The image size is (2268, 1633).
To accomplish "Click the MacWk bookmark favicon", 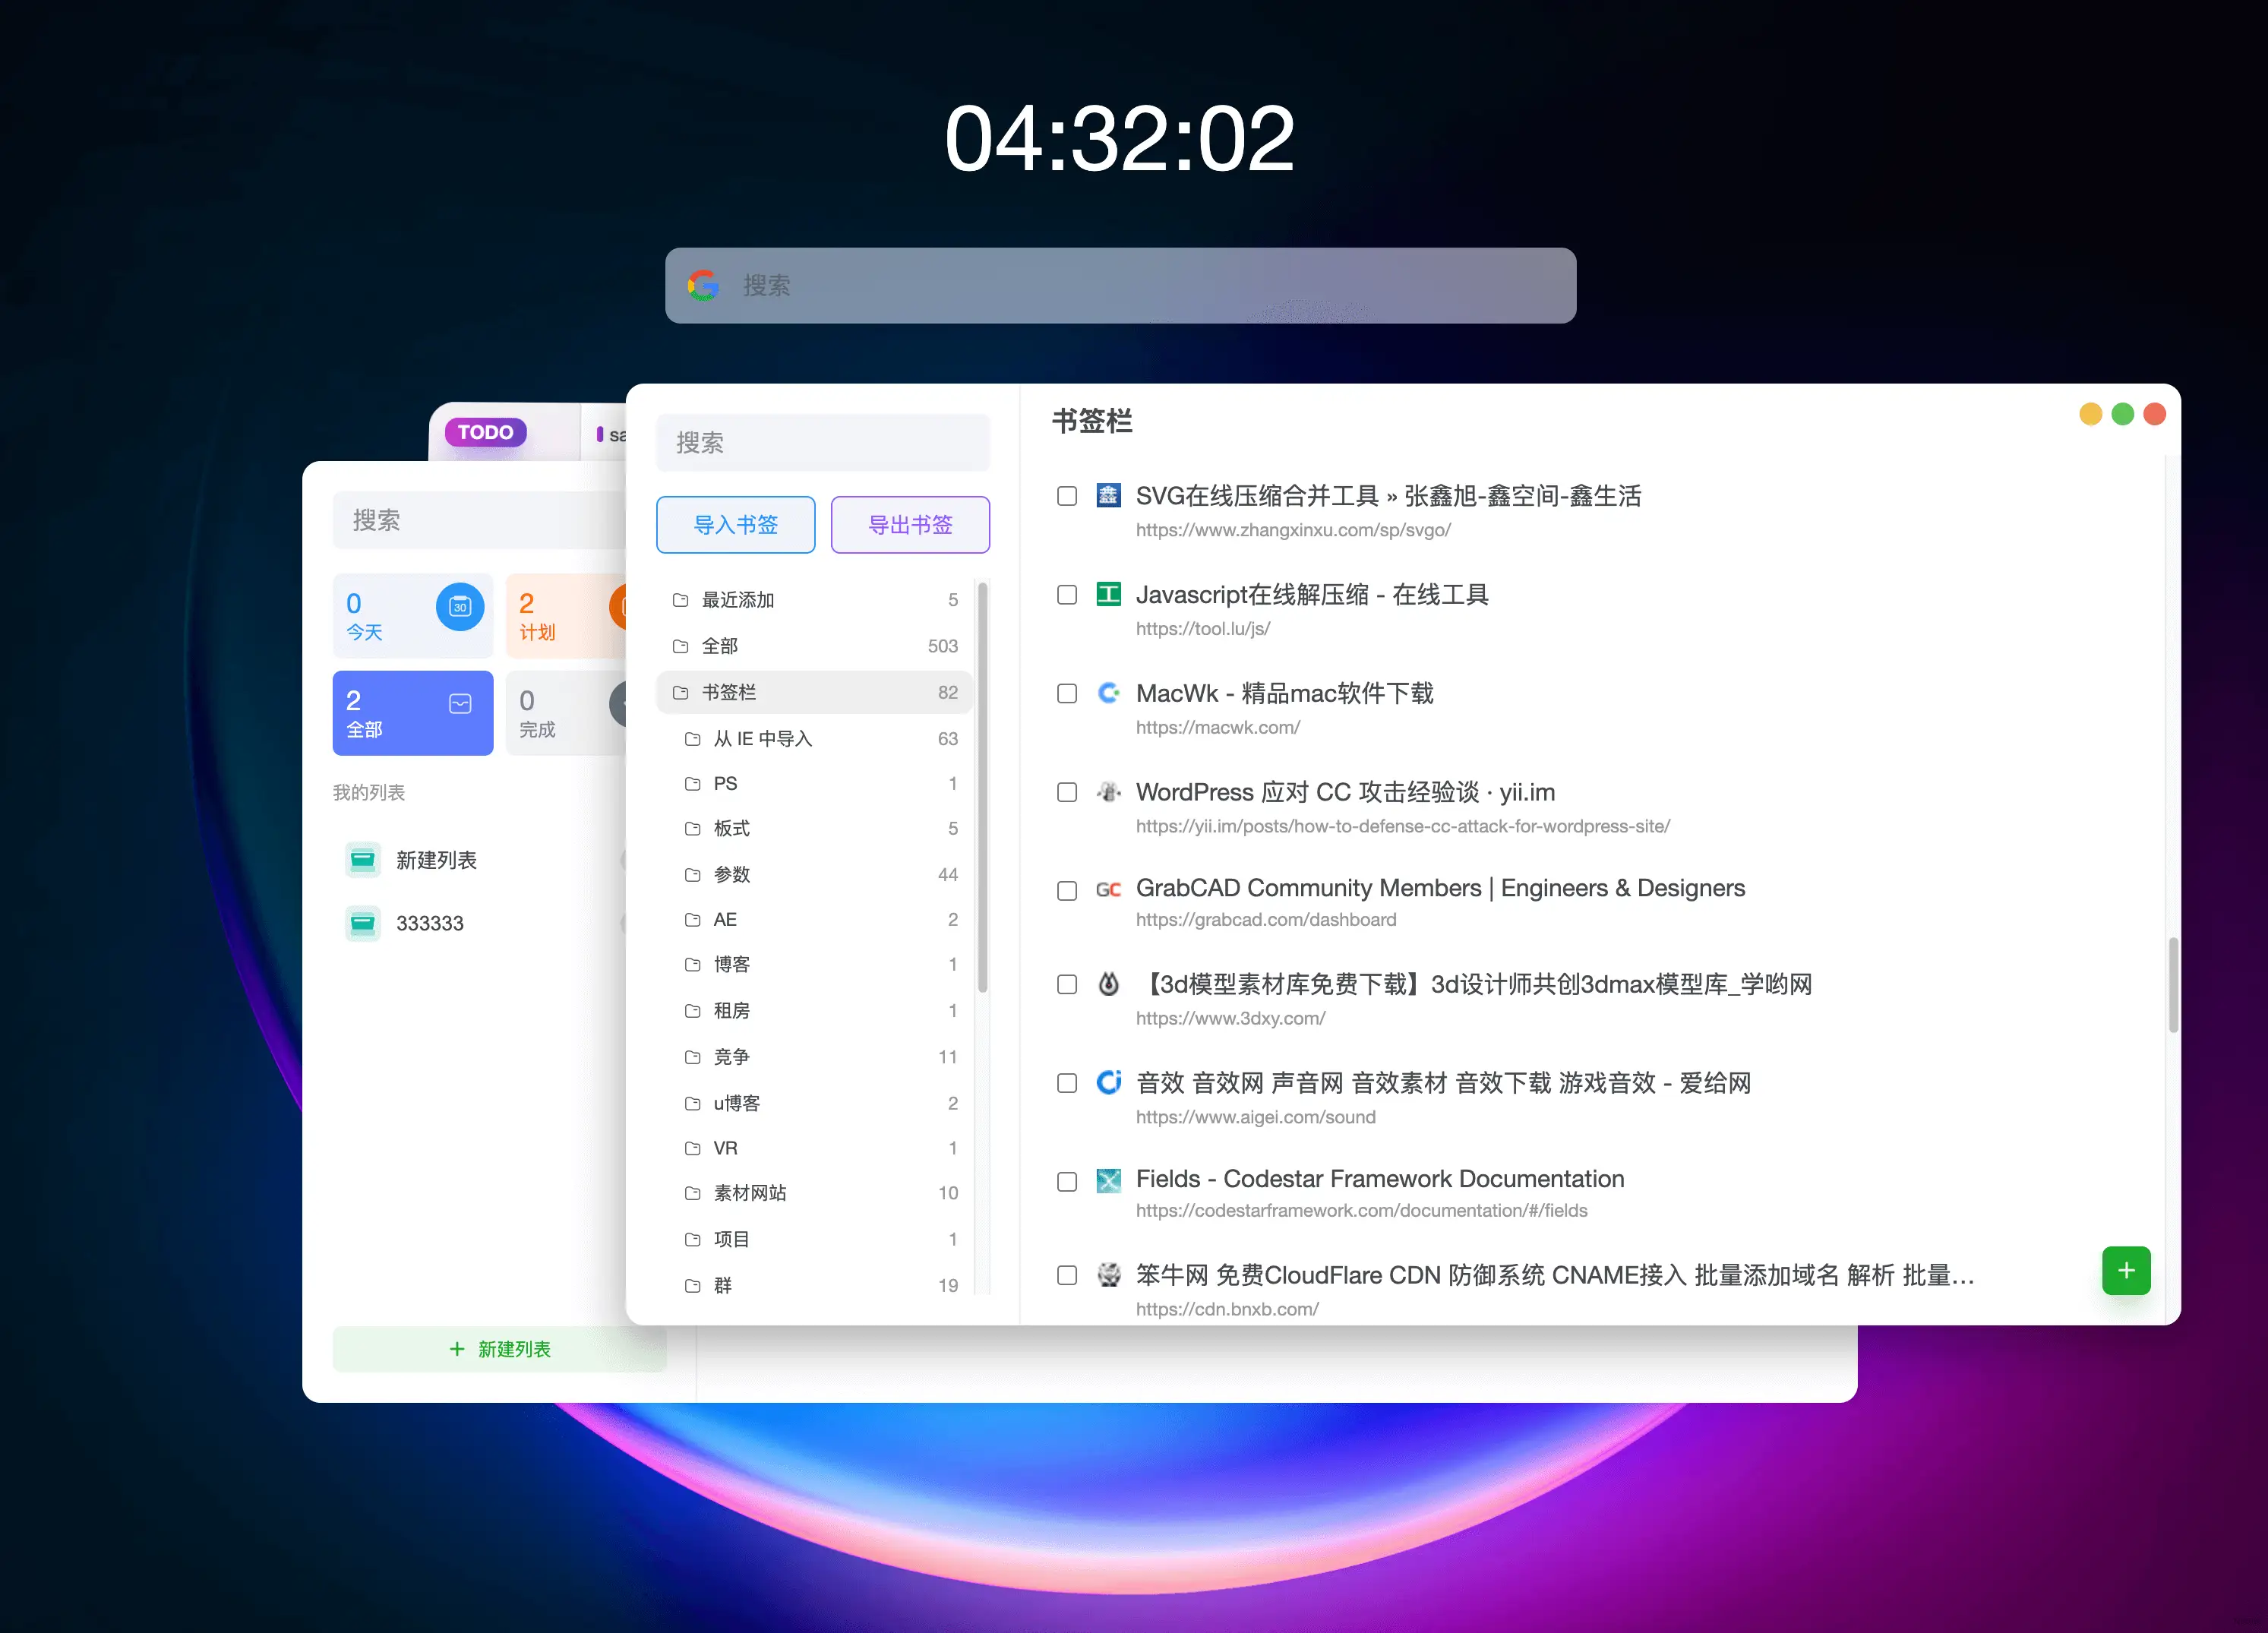I will [x=1108, y=693].
